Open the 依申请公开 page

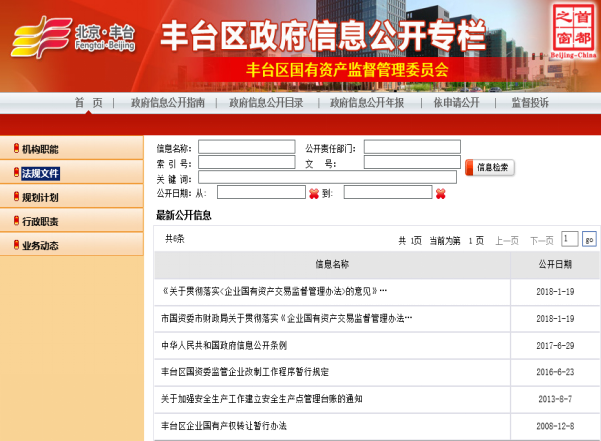click(456, 103)
